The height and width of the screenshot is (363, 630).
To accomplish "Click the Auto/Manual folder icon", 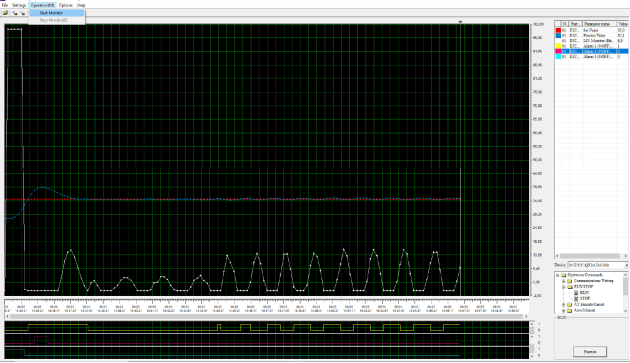I will [570, 311].
